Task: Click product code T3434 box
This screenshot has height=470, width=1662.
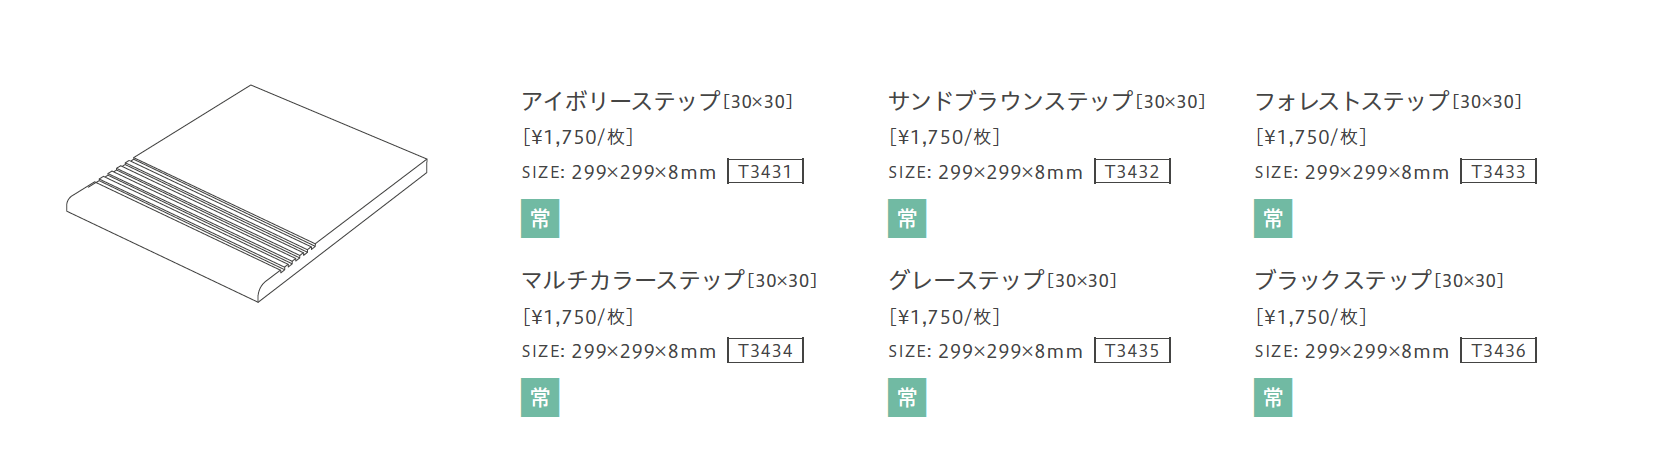Action: [765, 351]
